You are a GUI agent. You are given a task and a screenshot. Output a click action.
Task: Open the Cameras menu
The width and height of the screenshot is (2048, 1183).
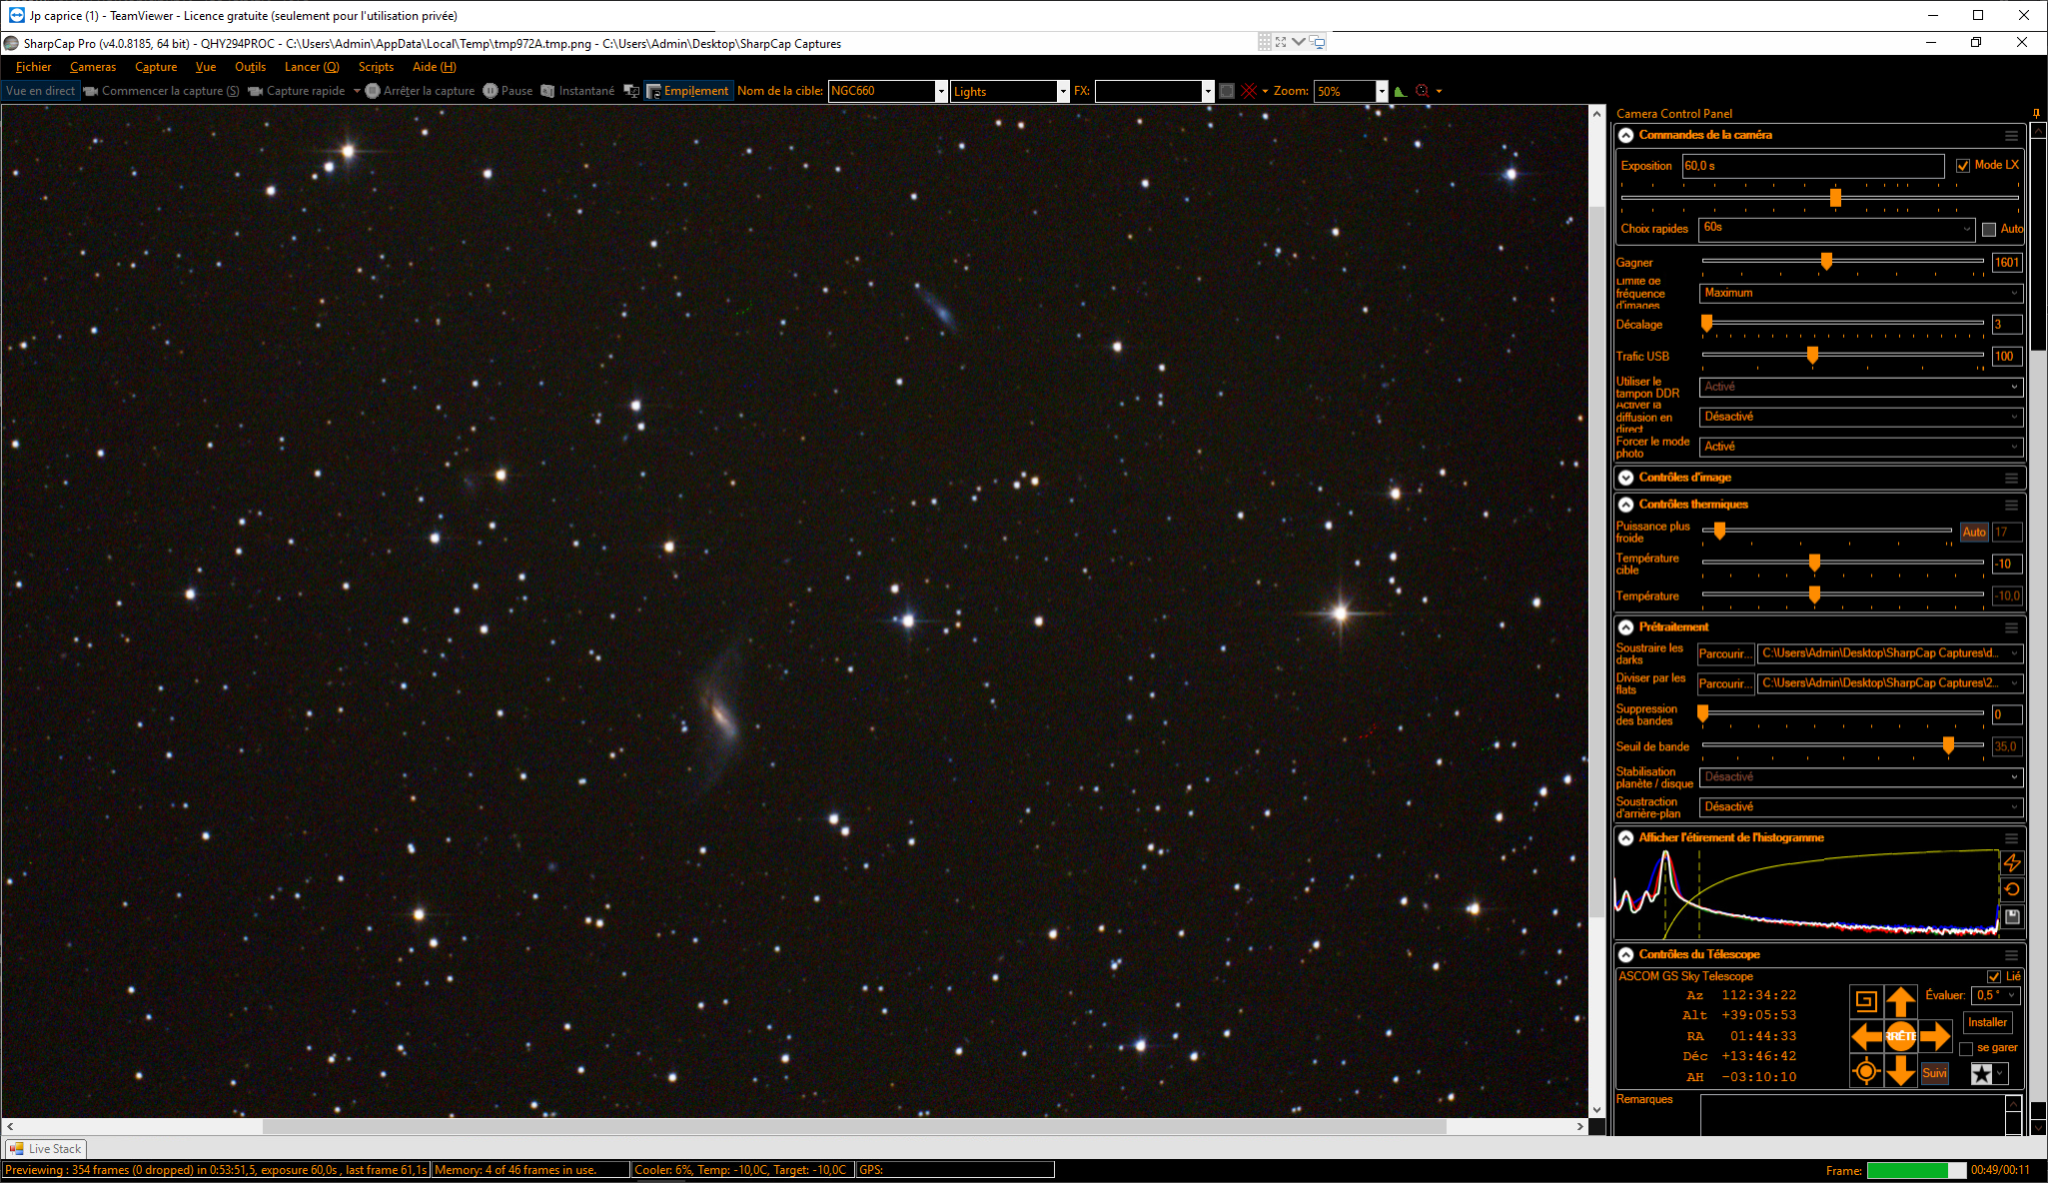coord(93,67)
